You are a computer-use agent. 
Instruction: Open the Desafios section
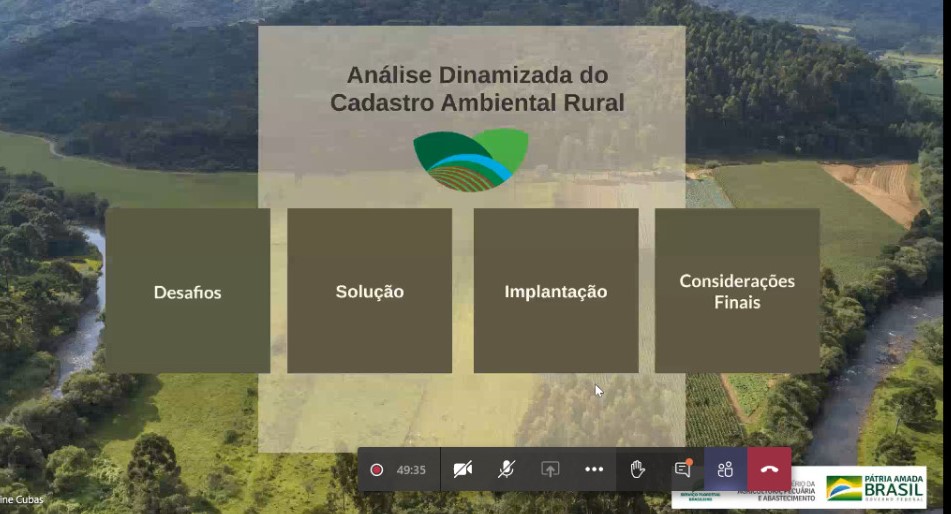(x=187, y=291)
